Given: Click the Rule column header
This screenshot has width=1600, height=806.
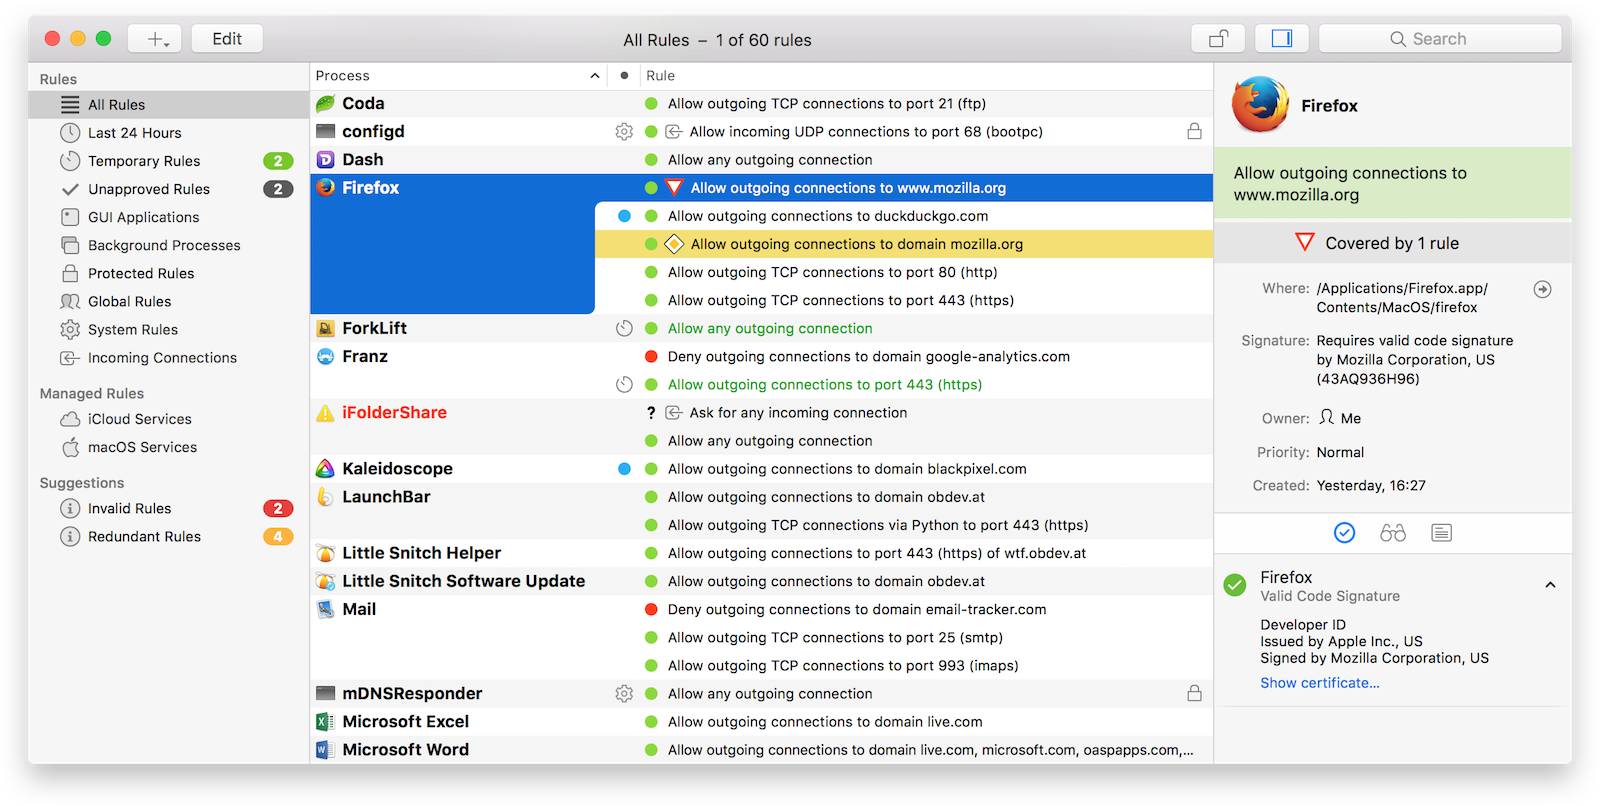Looking at the screenshot, I should click(926, 76).
